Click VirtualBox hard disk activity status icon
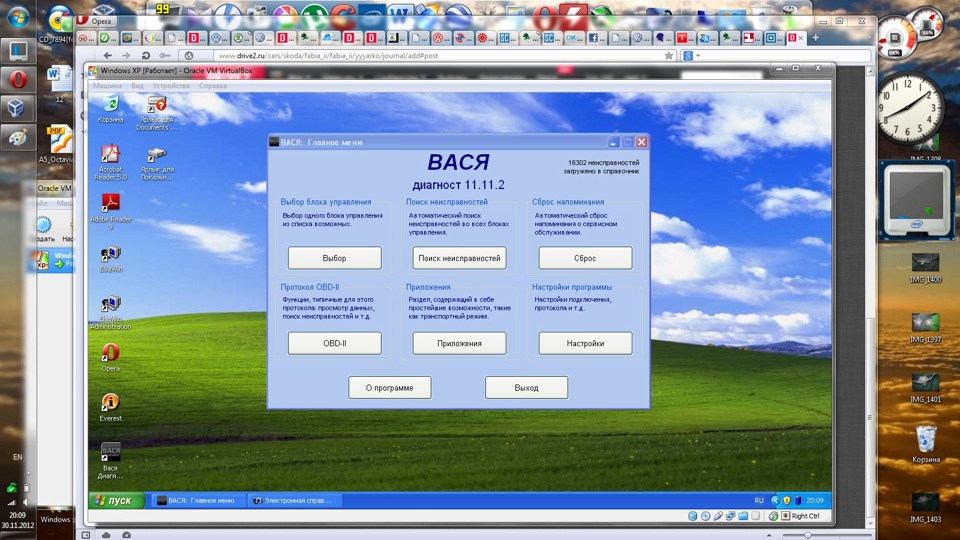960x540 pixels. point(692,516)
